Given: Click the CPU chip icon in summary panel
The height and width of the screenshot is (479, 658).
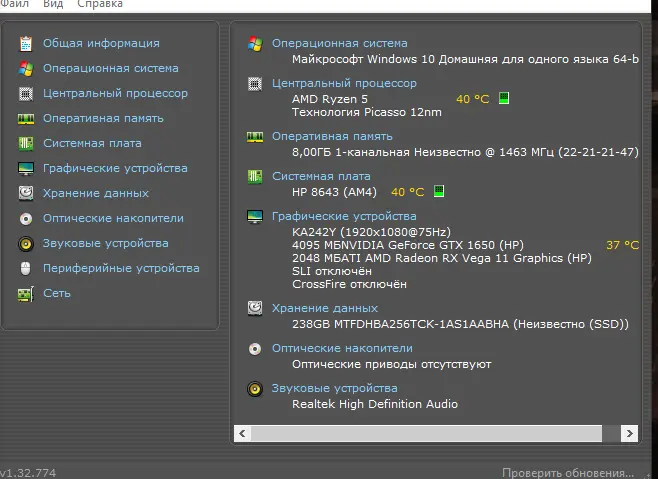Looking at the screenshot, I should coord(255,84).
